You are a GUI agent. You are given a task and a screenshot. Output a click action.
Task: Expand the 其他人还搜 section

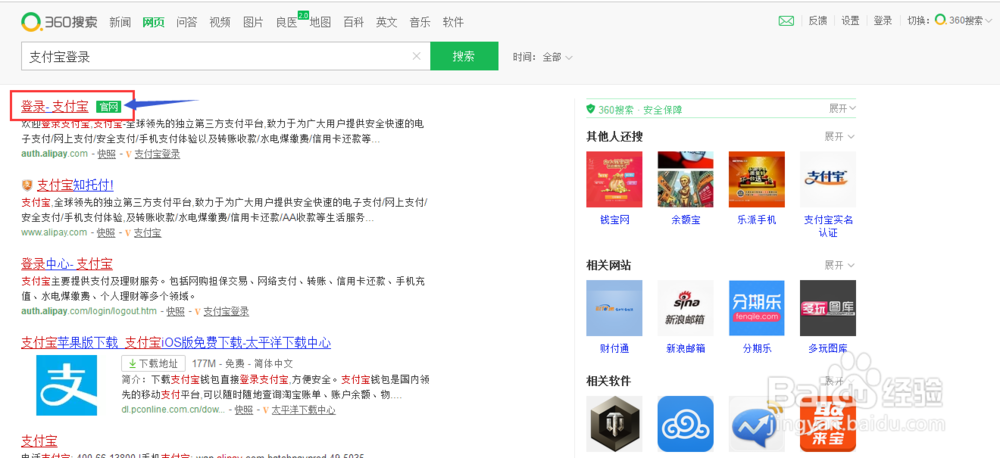pos(839,137)
